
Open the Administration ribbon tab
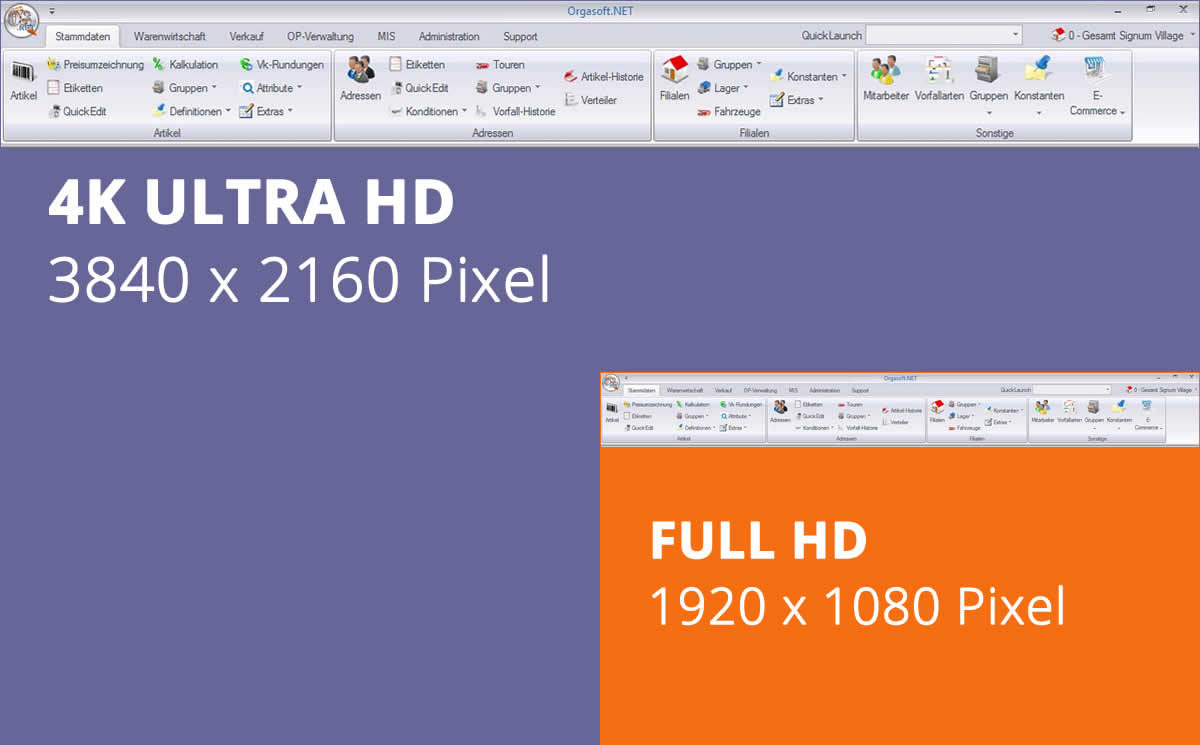[x=449, y=36]
